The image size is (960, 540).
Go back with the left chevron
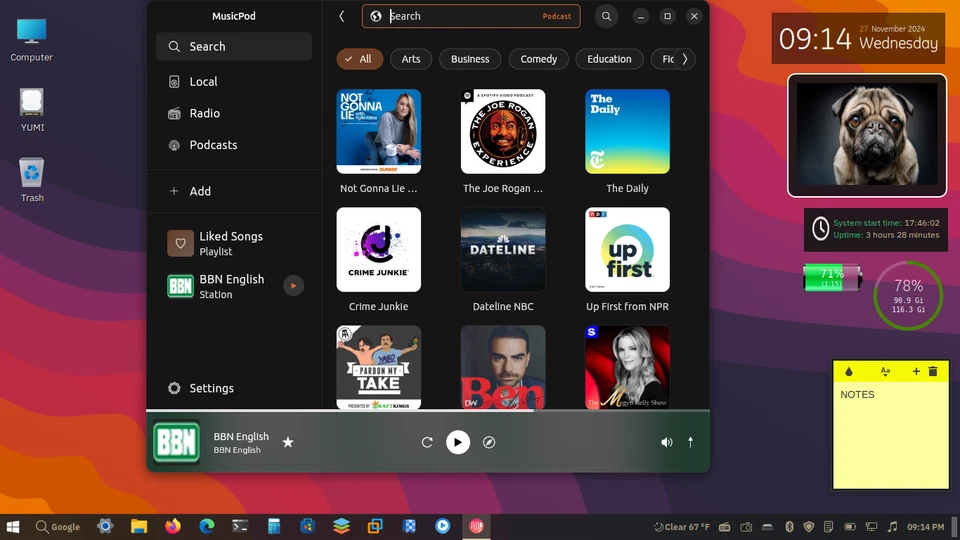342,16
